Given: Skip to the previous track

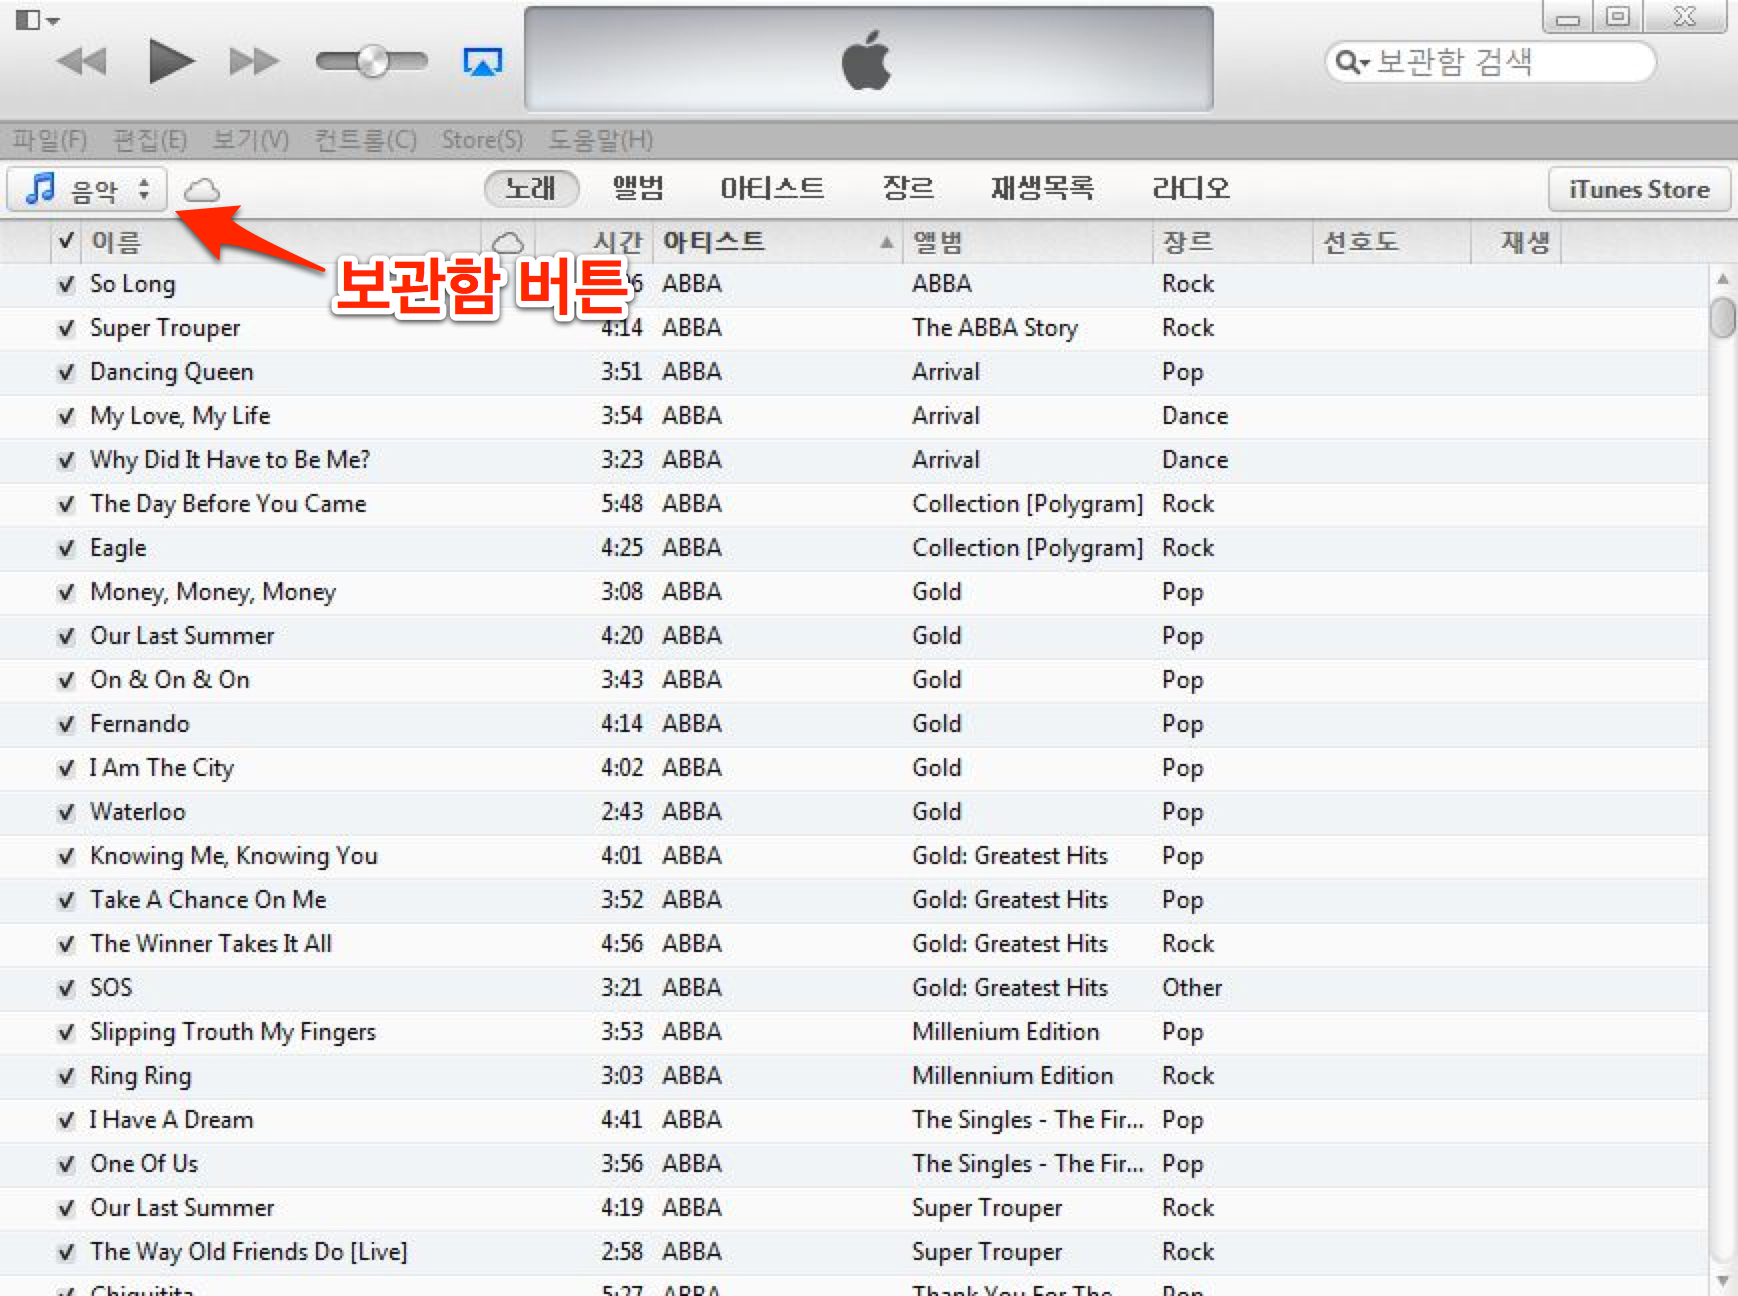Looking at the screenshot, I should (82, 62).
